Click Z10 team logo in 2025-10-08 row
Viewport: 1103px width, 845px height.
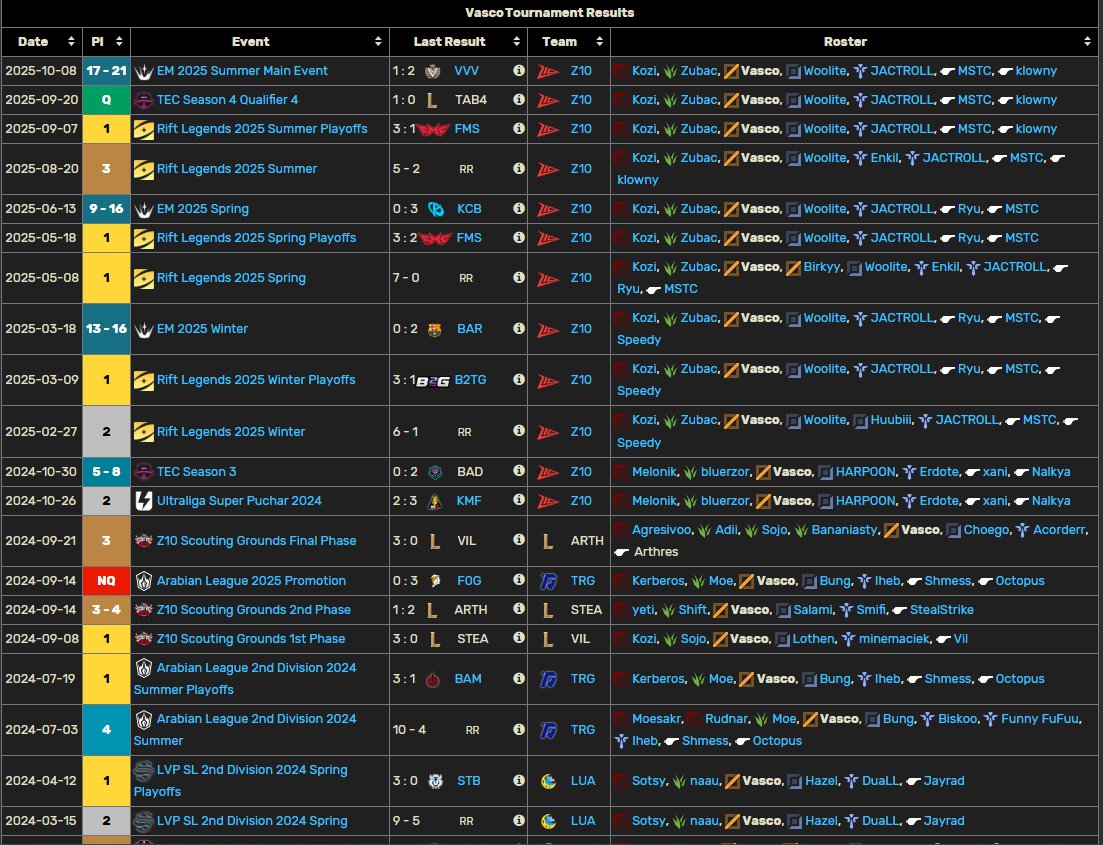(548, 71)
